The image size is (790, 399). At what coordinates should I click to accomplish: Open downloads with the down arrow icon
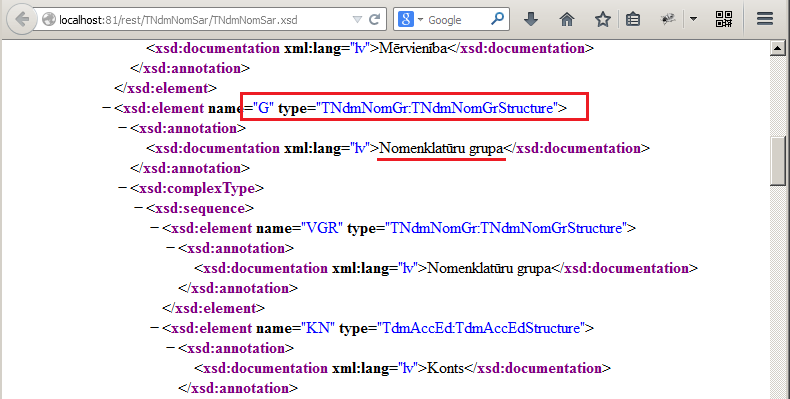531,20
